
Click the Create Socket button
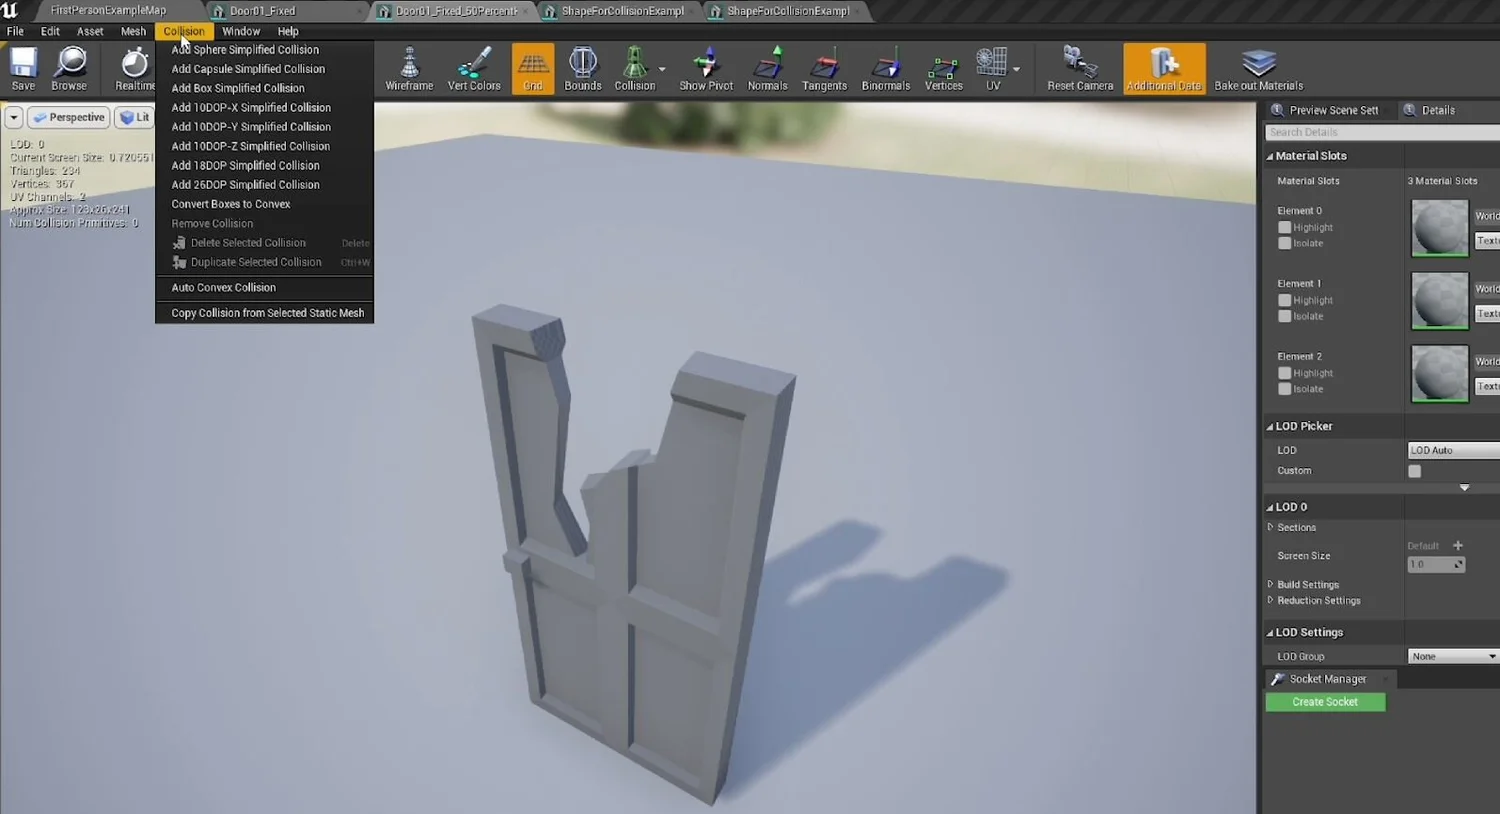pyautogui.click(x=1326, y=701)
